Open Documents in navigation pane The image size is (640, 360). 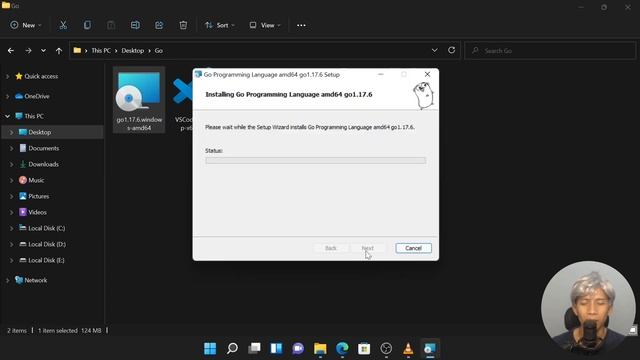[x=44, y=148]
